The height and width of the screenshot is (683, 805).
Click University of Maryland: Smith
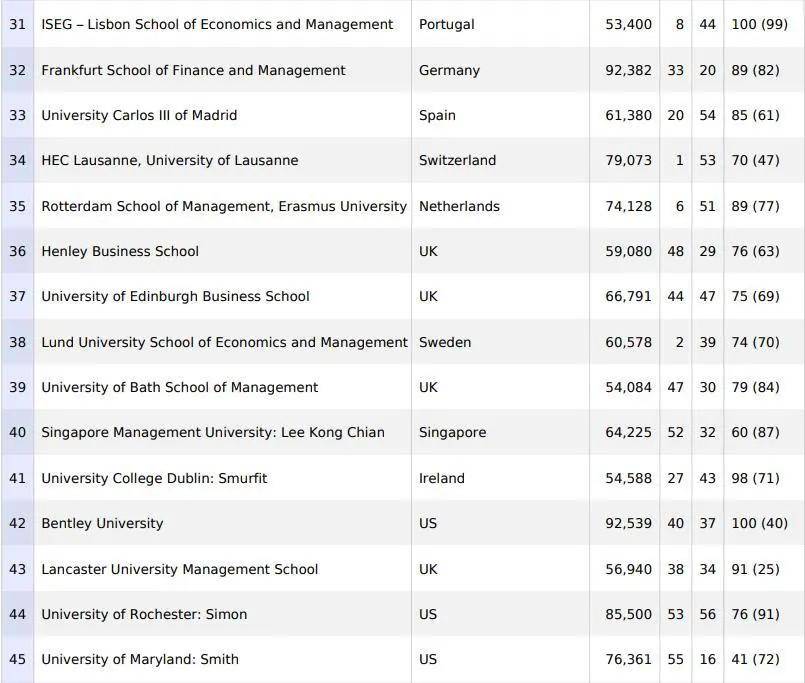[140, 659]
